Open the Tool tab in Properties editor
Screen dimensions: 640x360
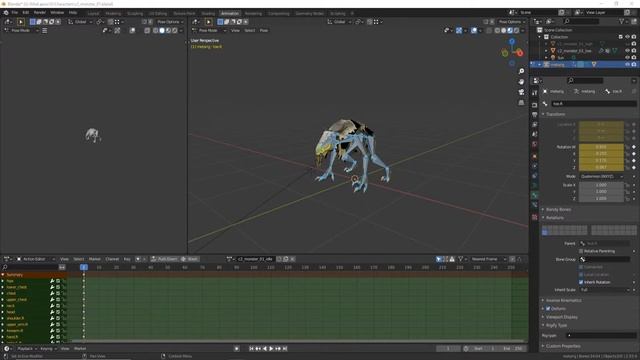pyautogui.click(x=535, y=93)
